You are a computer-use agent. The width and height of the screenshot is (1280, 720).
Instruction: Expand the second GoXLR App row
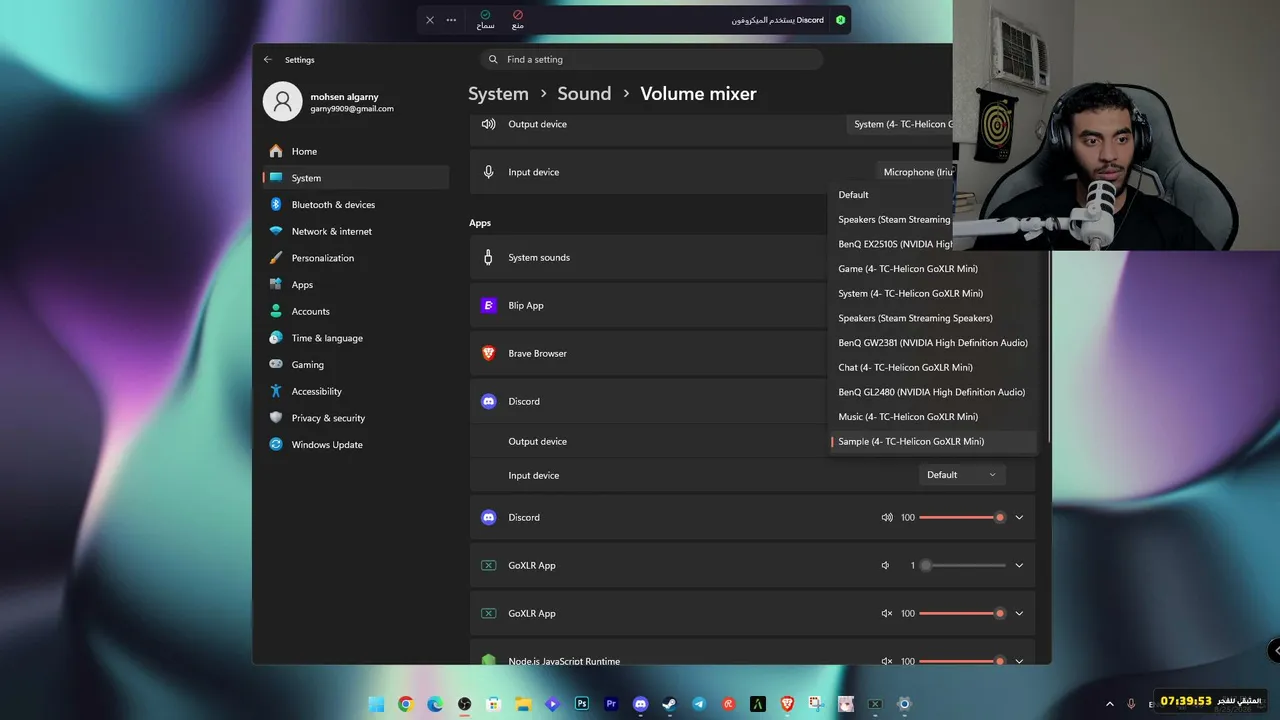point(1019,614)
